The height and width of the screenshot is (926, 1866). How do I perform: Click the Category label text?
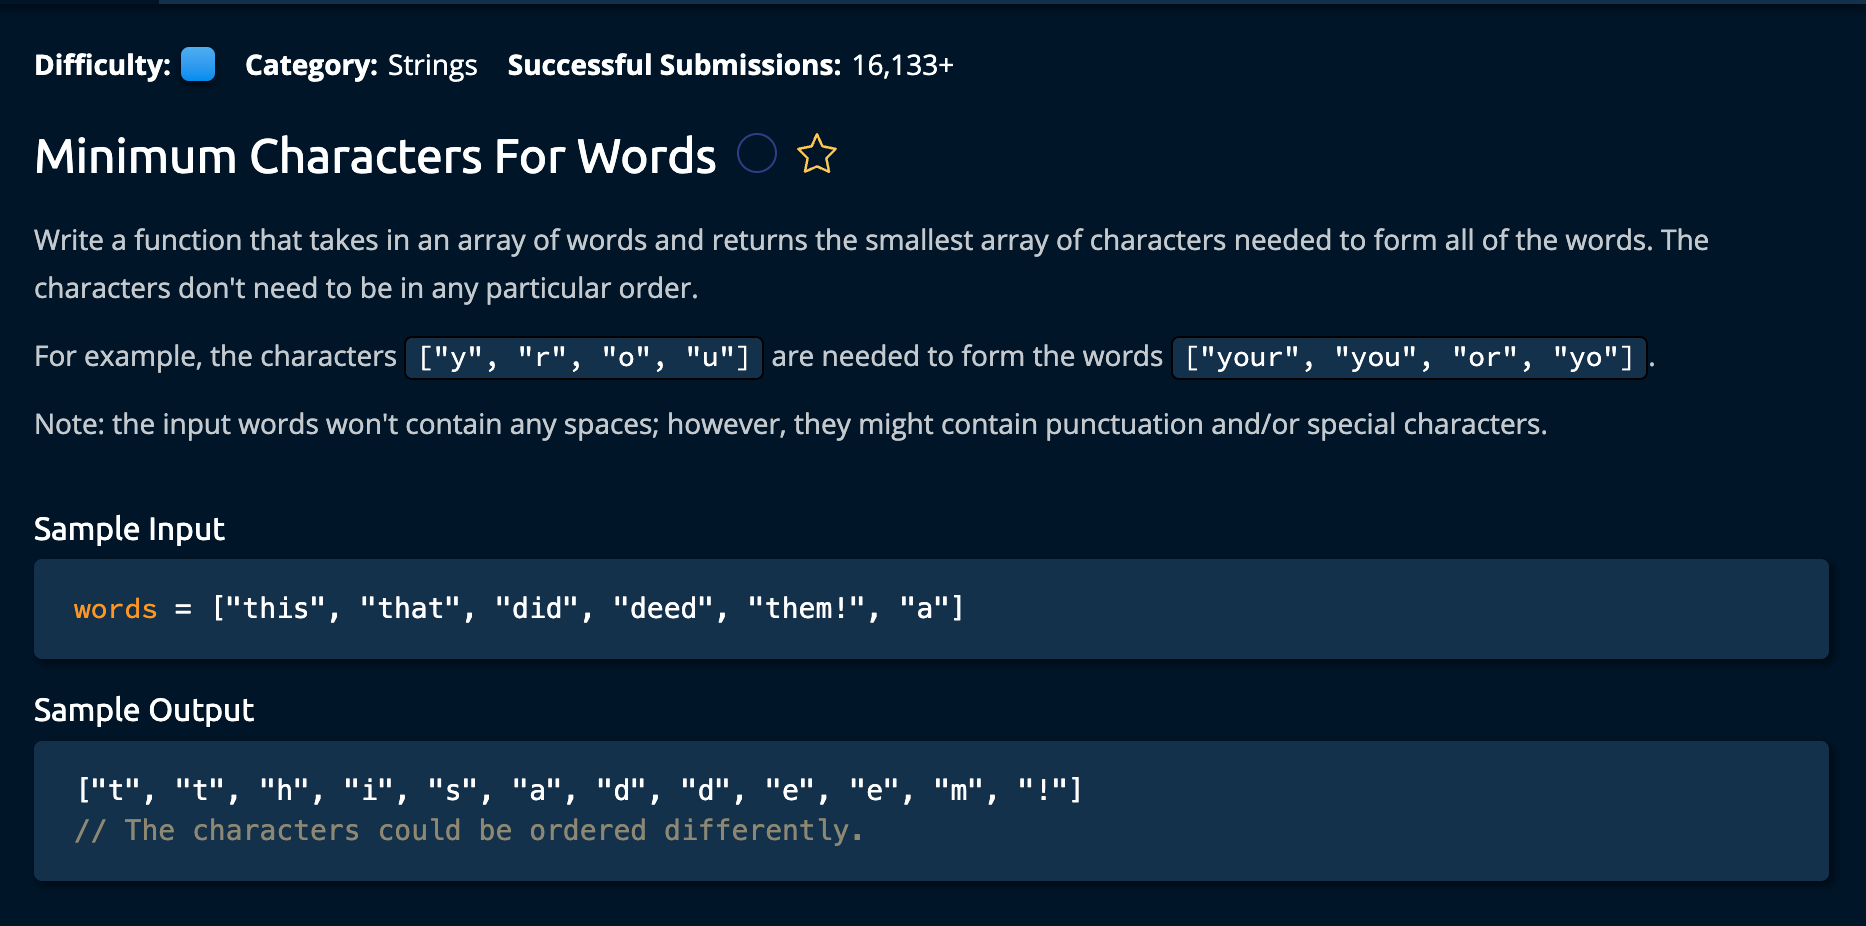(x=311, y=65)
